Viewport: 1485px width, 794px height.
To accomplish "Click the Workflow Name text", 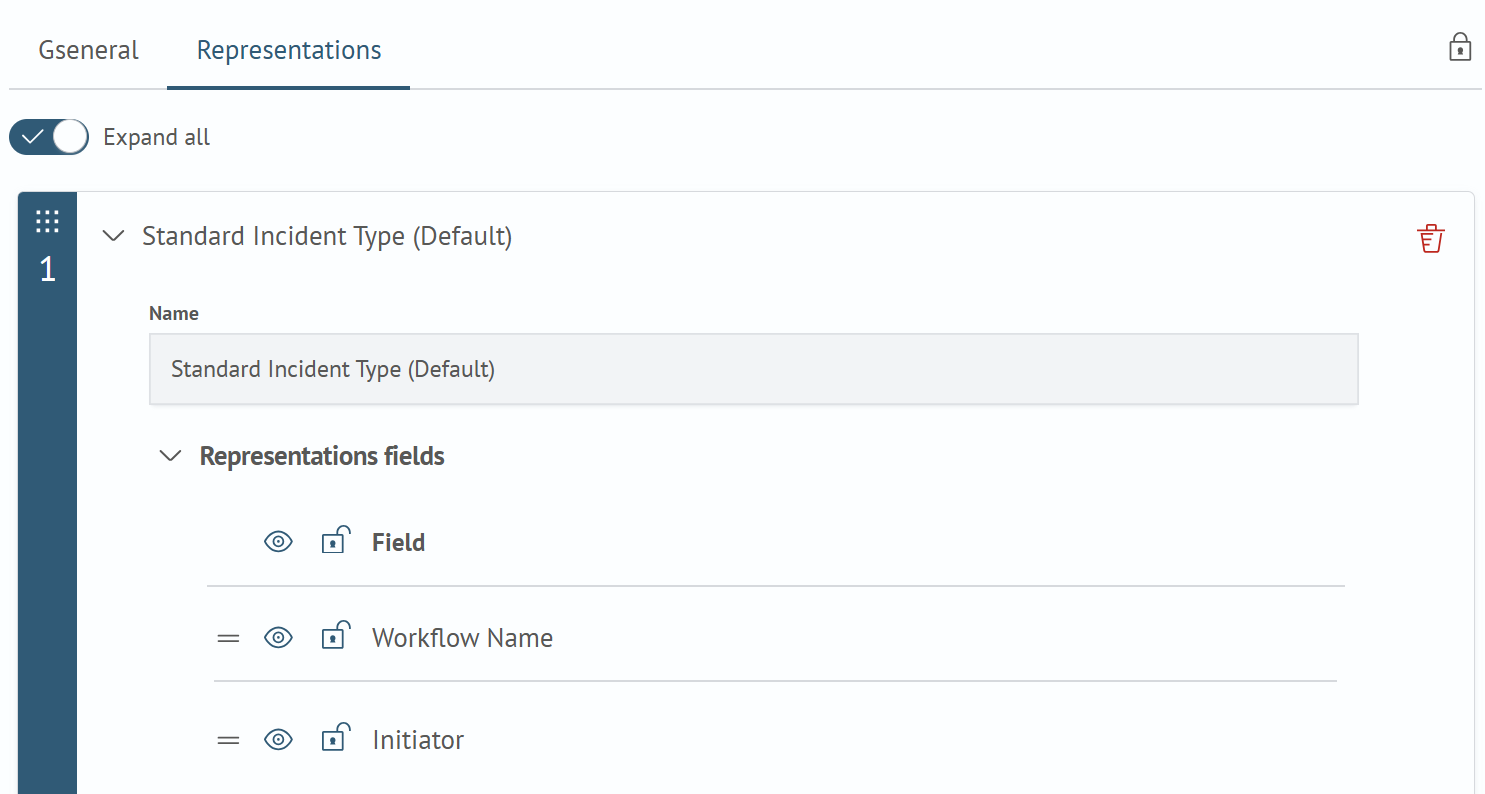I will click(462, 638).
